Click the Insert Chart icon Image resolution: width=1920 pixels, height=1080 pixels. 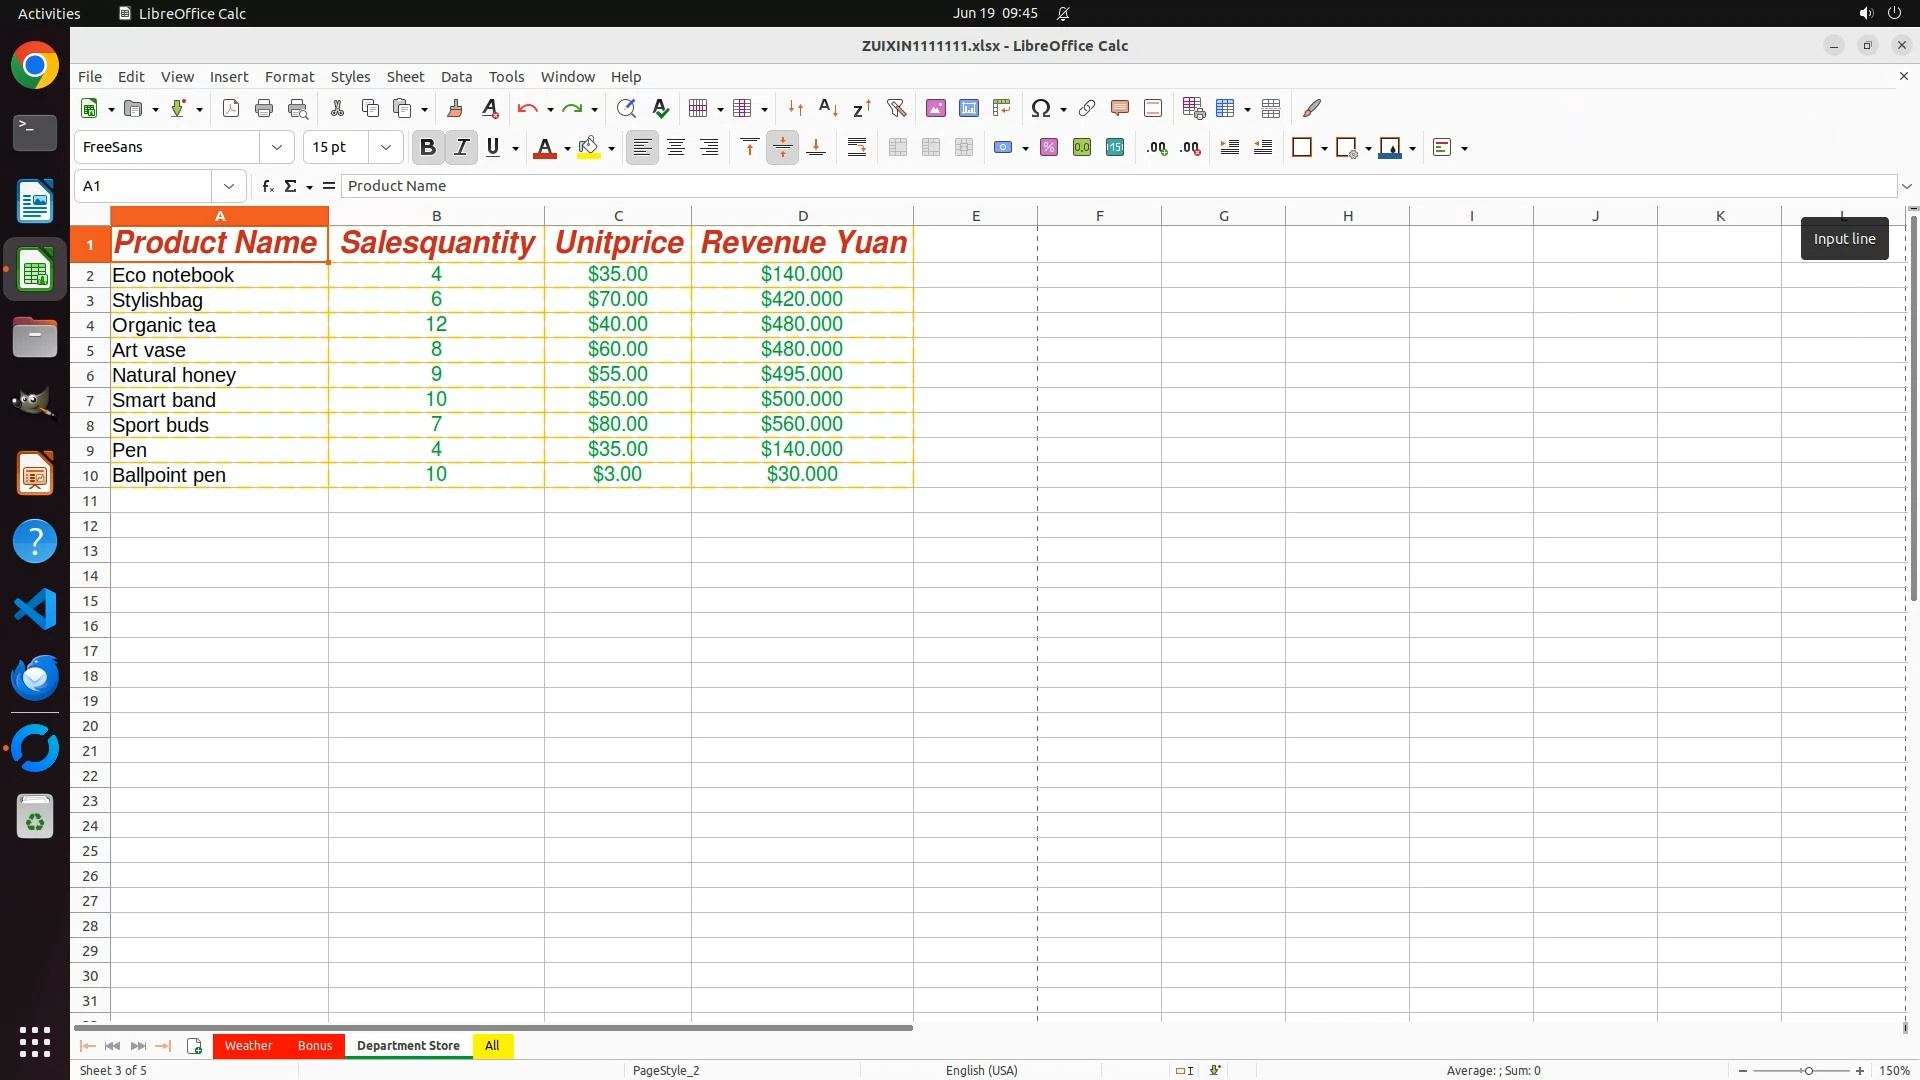969,109
